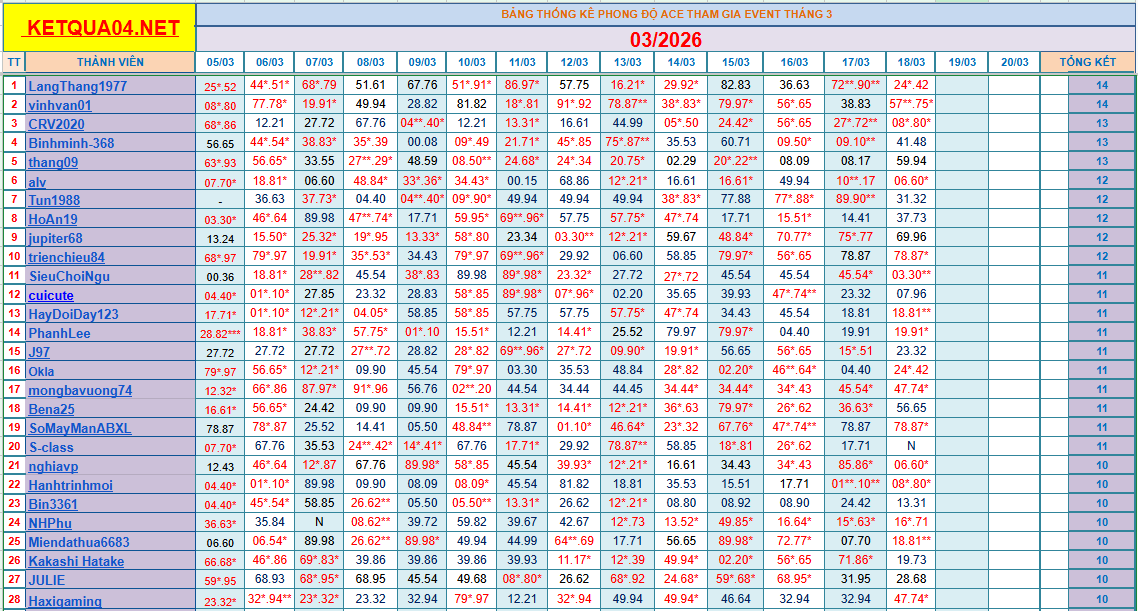Click the vinhvan01 member link

[59, 105]
